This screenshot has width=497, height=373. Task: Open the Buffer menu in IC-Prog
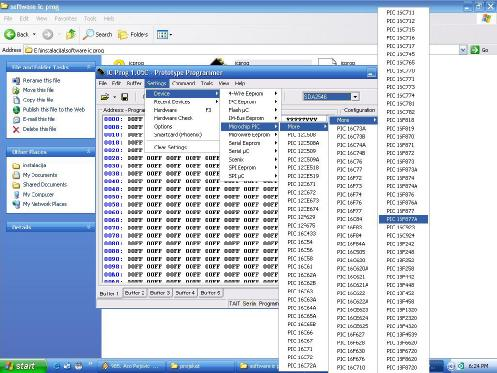click(134, 83)
